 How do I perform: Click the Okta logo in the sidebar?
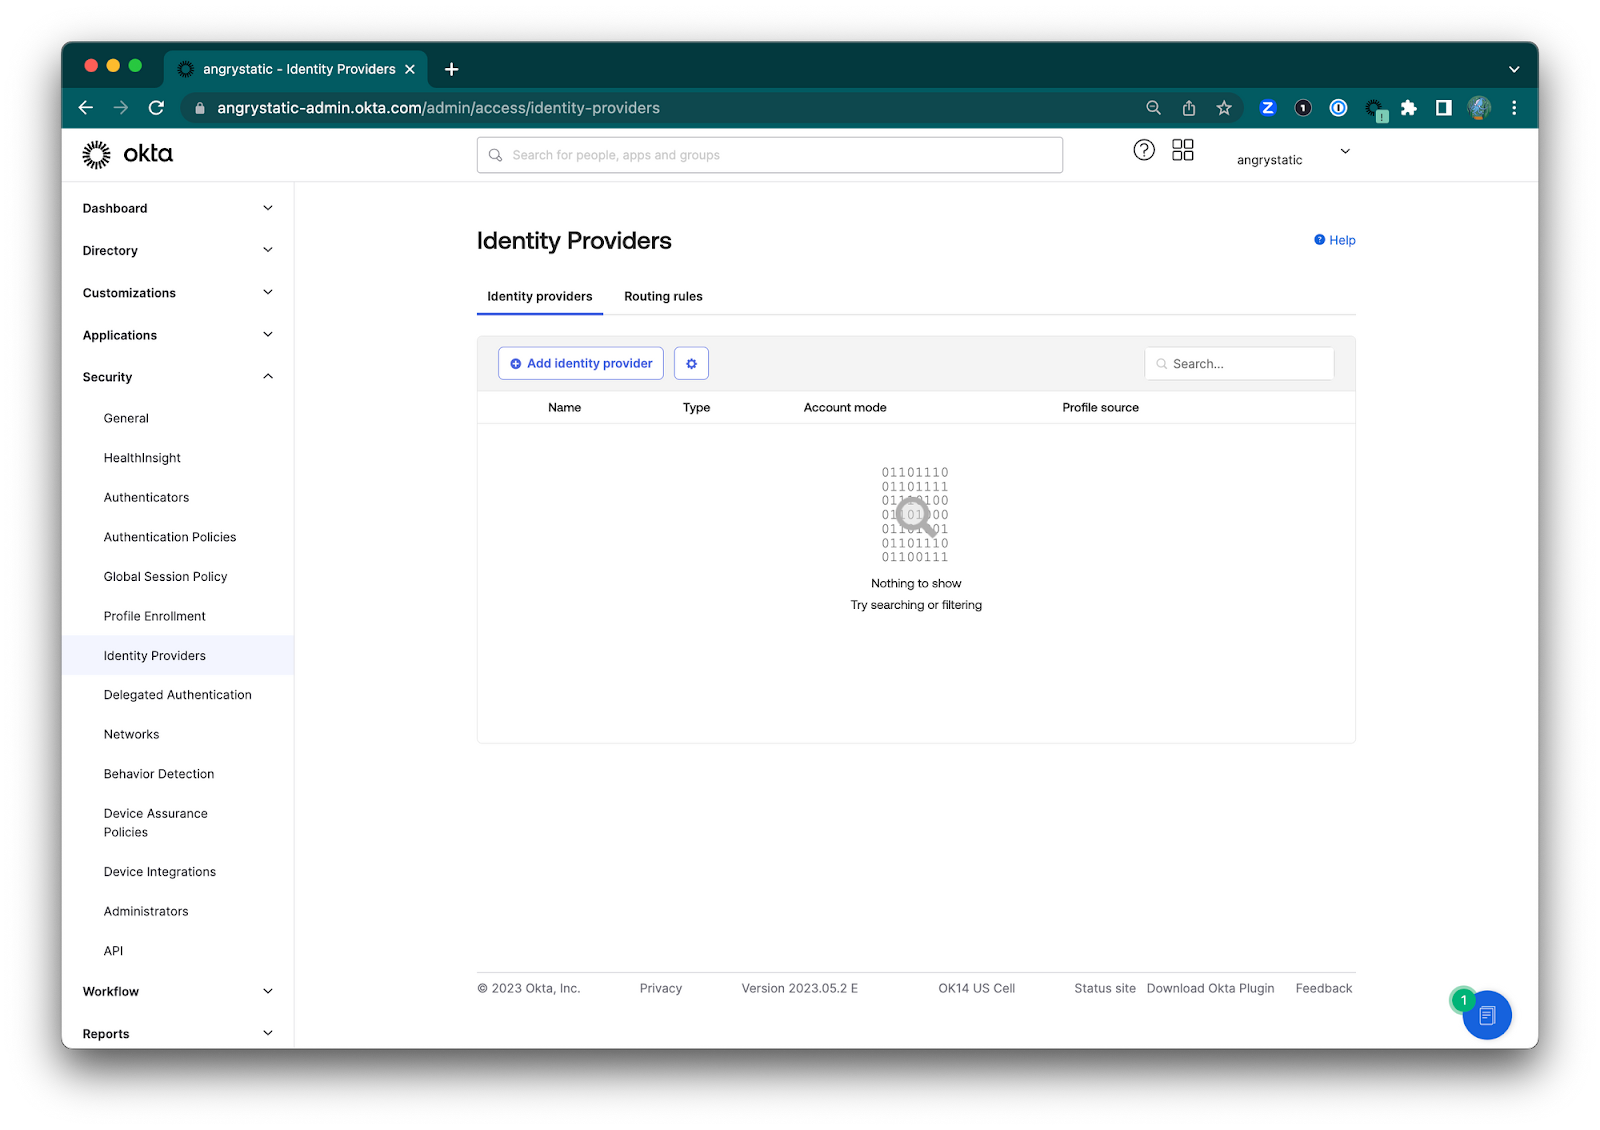(x=126, y=154)
